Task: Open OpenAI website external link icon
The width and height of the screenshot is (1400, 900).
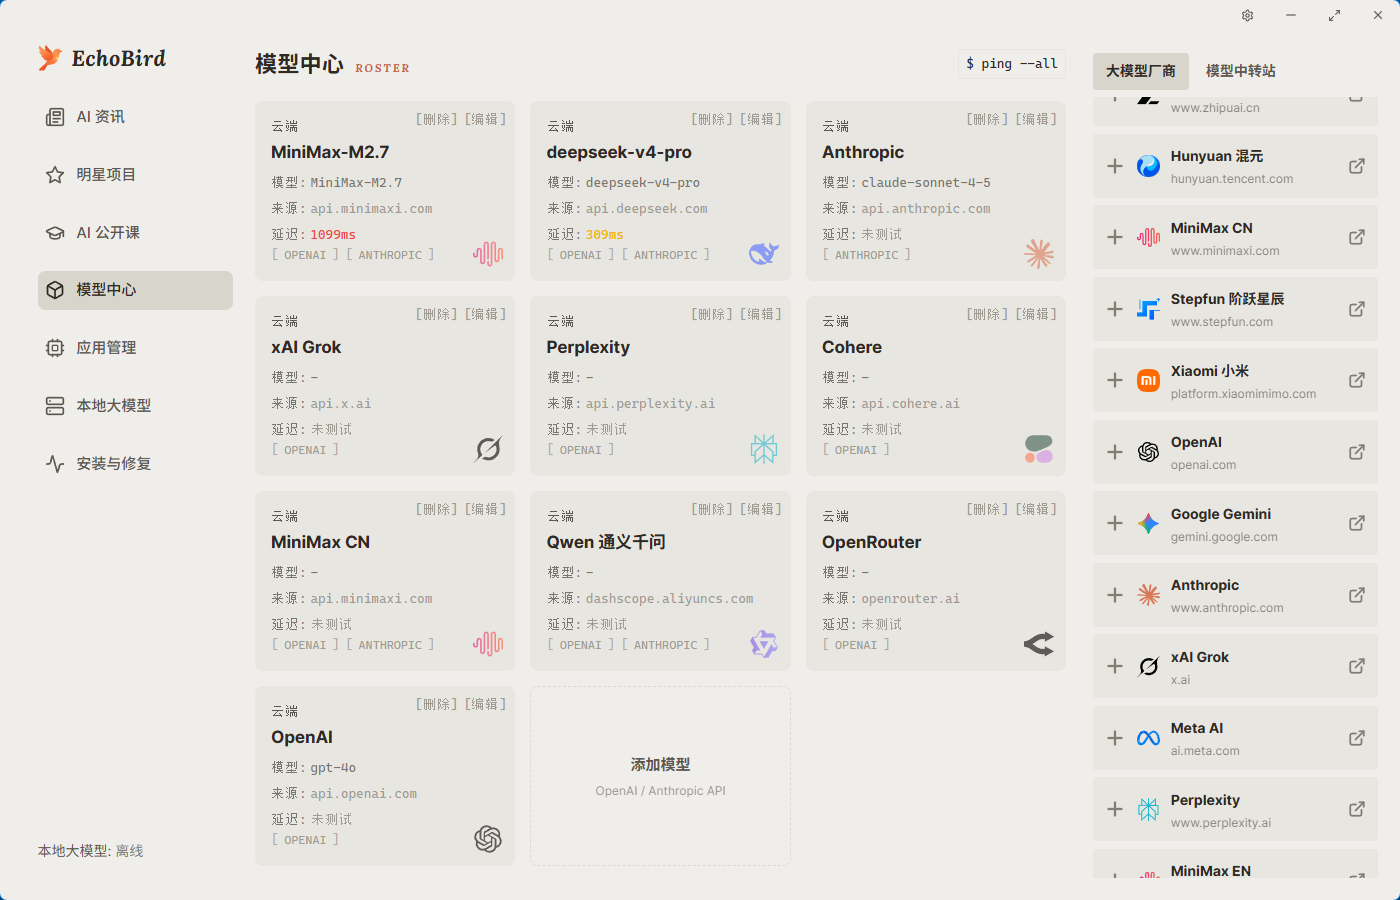Action: point(1357,452)
